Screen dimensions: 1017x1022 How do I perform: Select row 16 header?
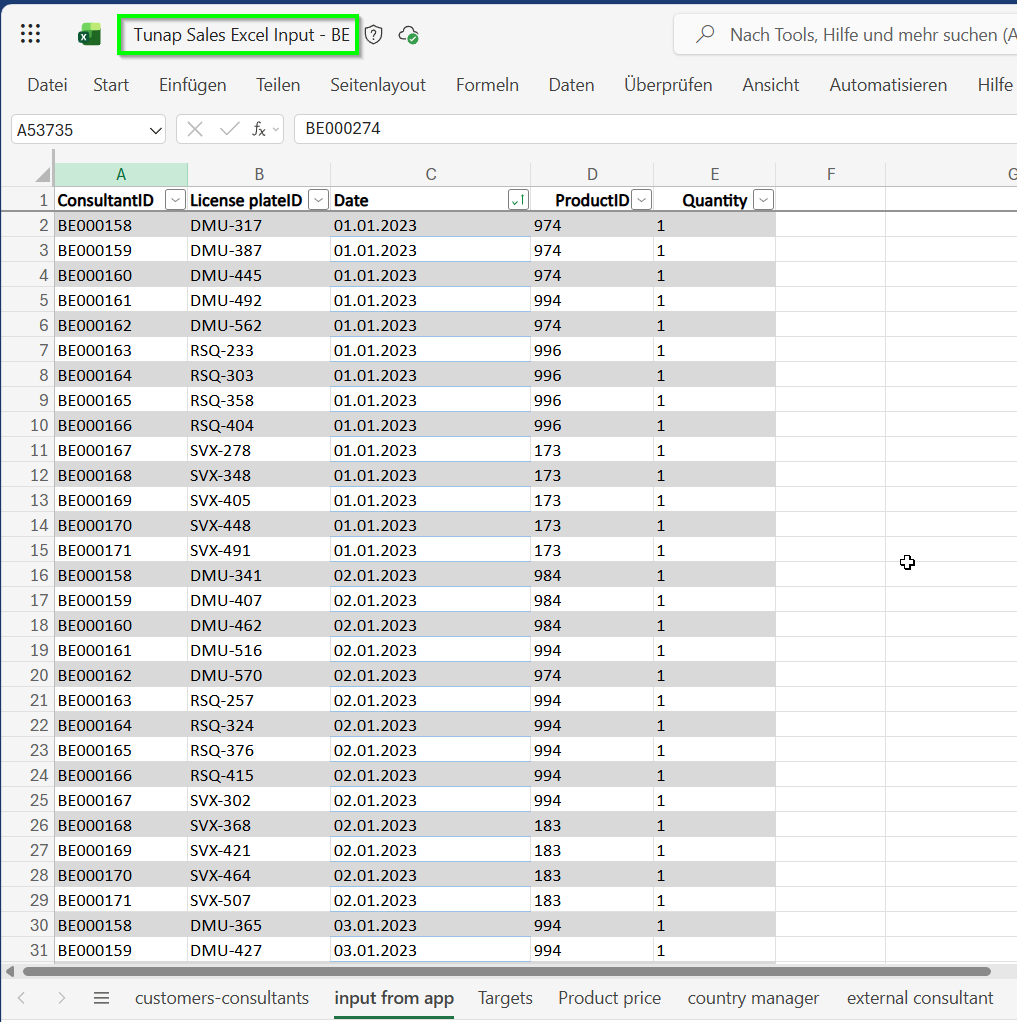coord(27,576)
